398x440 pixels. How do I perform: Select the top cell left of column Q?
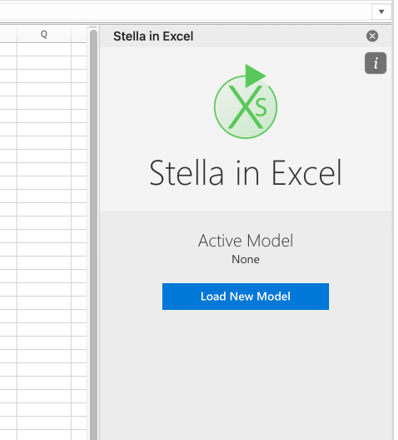click(x=8, y=49)
